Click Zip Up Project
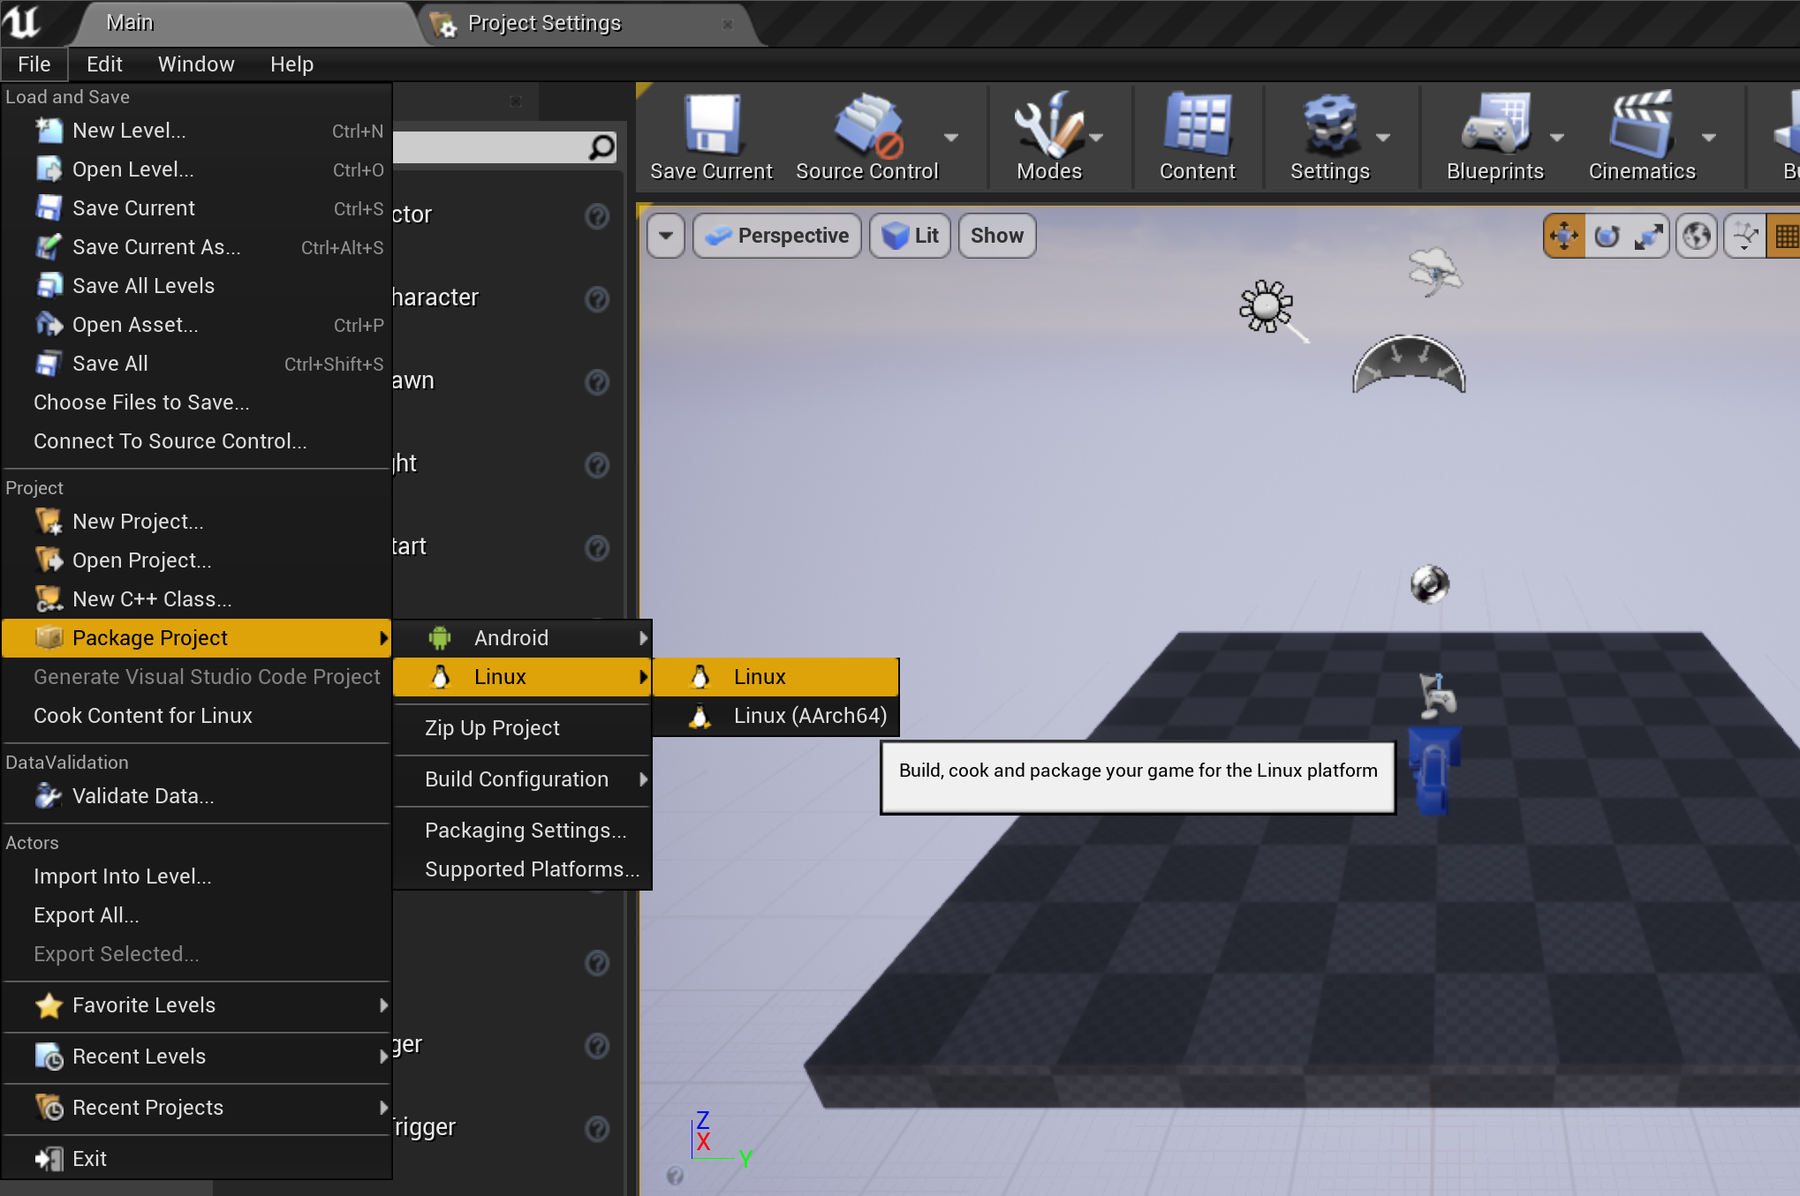 pos(522,728)
